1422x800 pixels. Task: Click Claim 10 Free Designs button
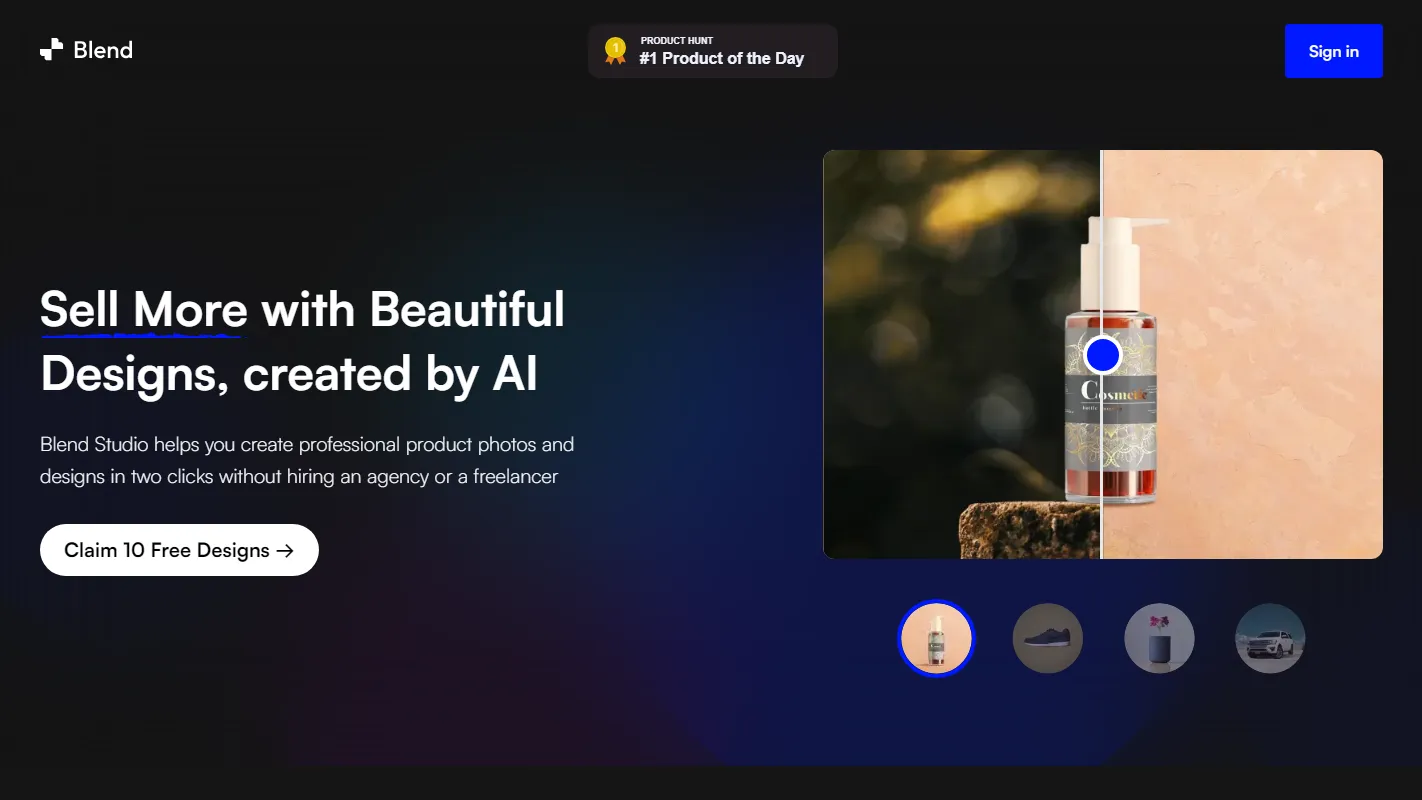(x=179, y=550)
